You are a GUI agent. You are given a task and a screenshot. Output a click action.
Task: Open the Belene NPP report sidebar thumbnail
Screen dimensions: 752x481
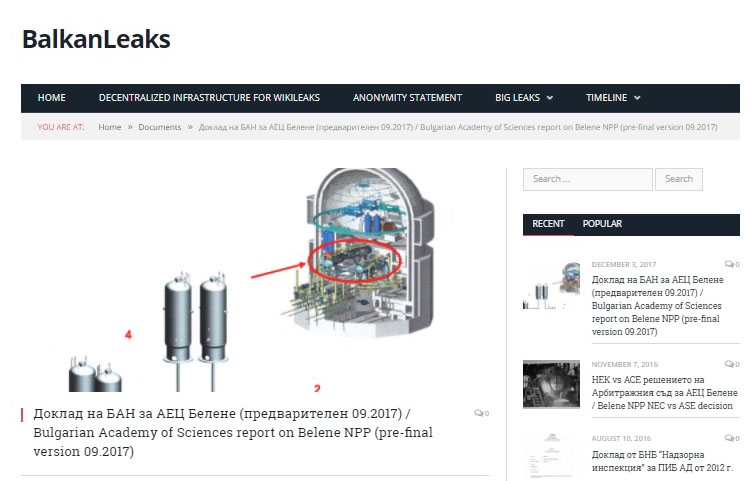click(551, 285)
